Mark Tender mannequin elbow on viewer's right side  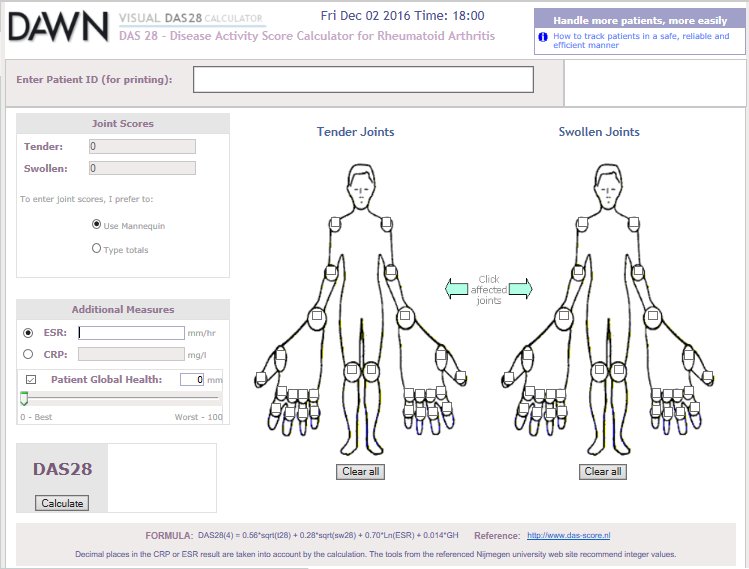391,272
